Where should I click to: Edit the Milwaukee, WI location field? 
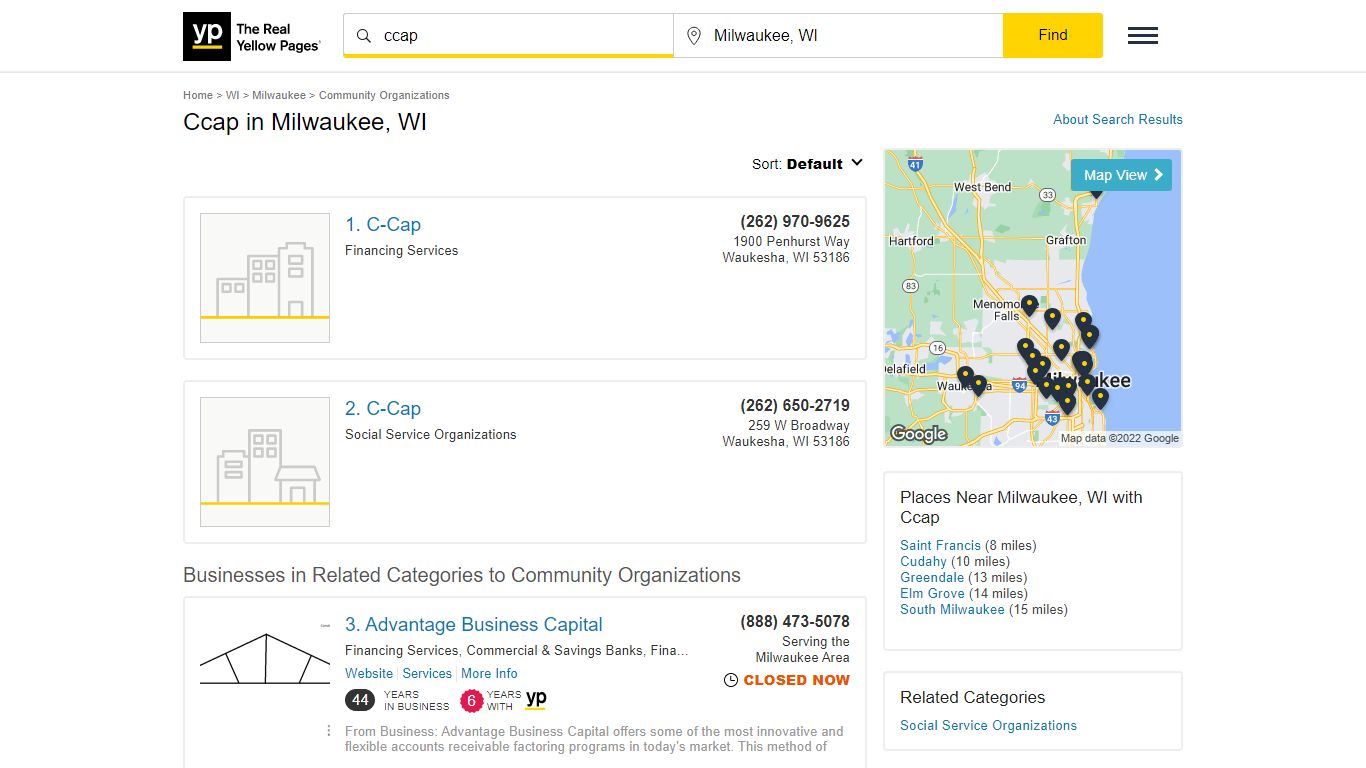pos(838,36)
